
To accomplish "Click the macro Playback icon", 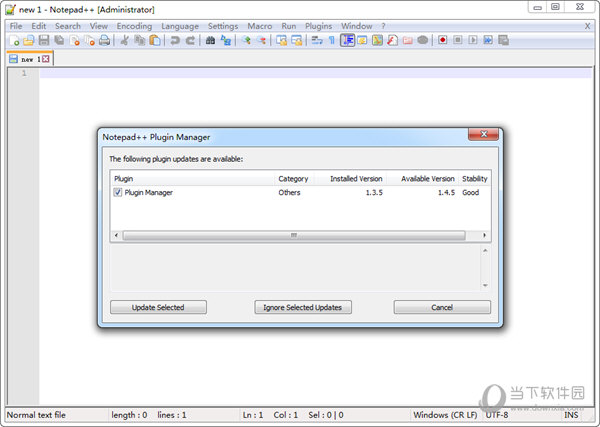I will coord(473,40).
